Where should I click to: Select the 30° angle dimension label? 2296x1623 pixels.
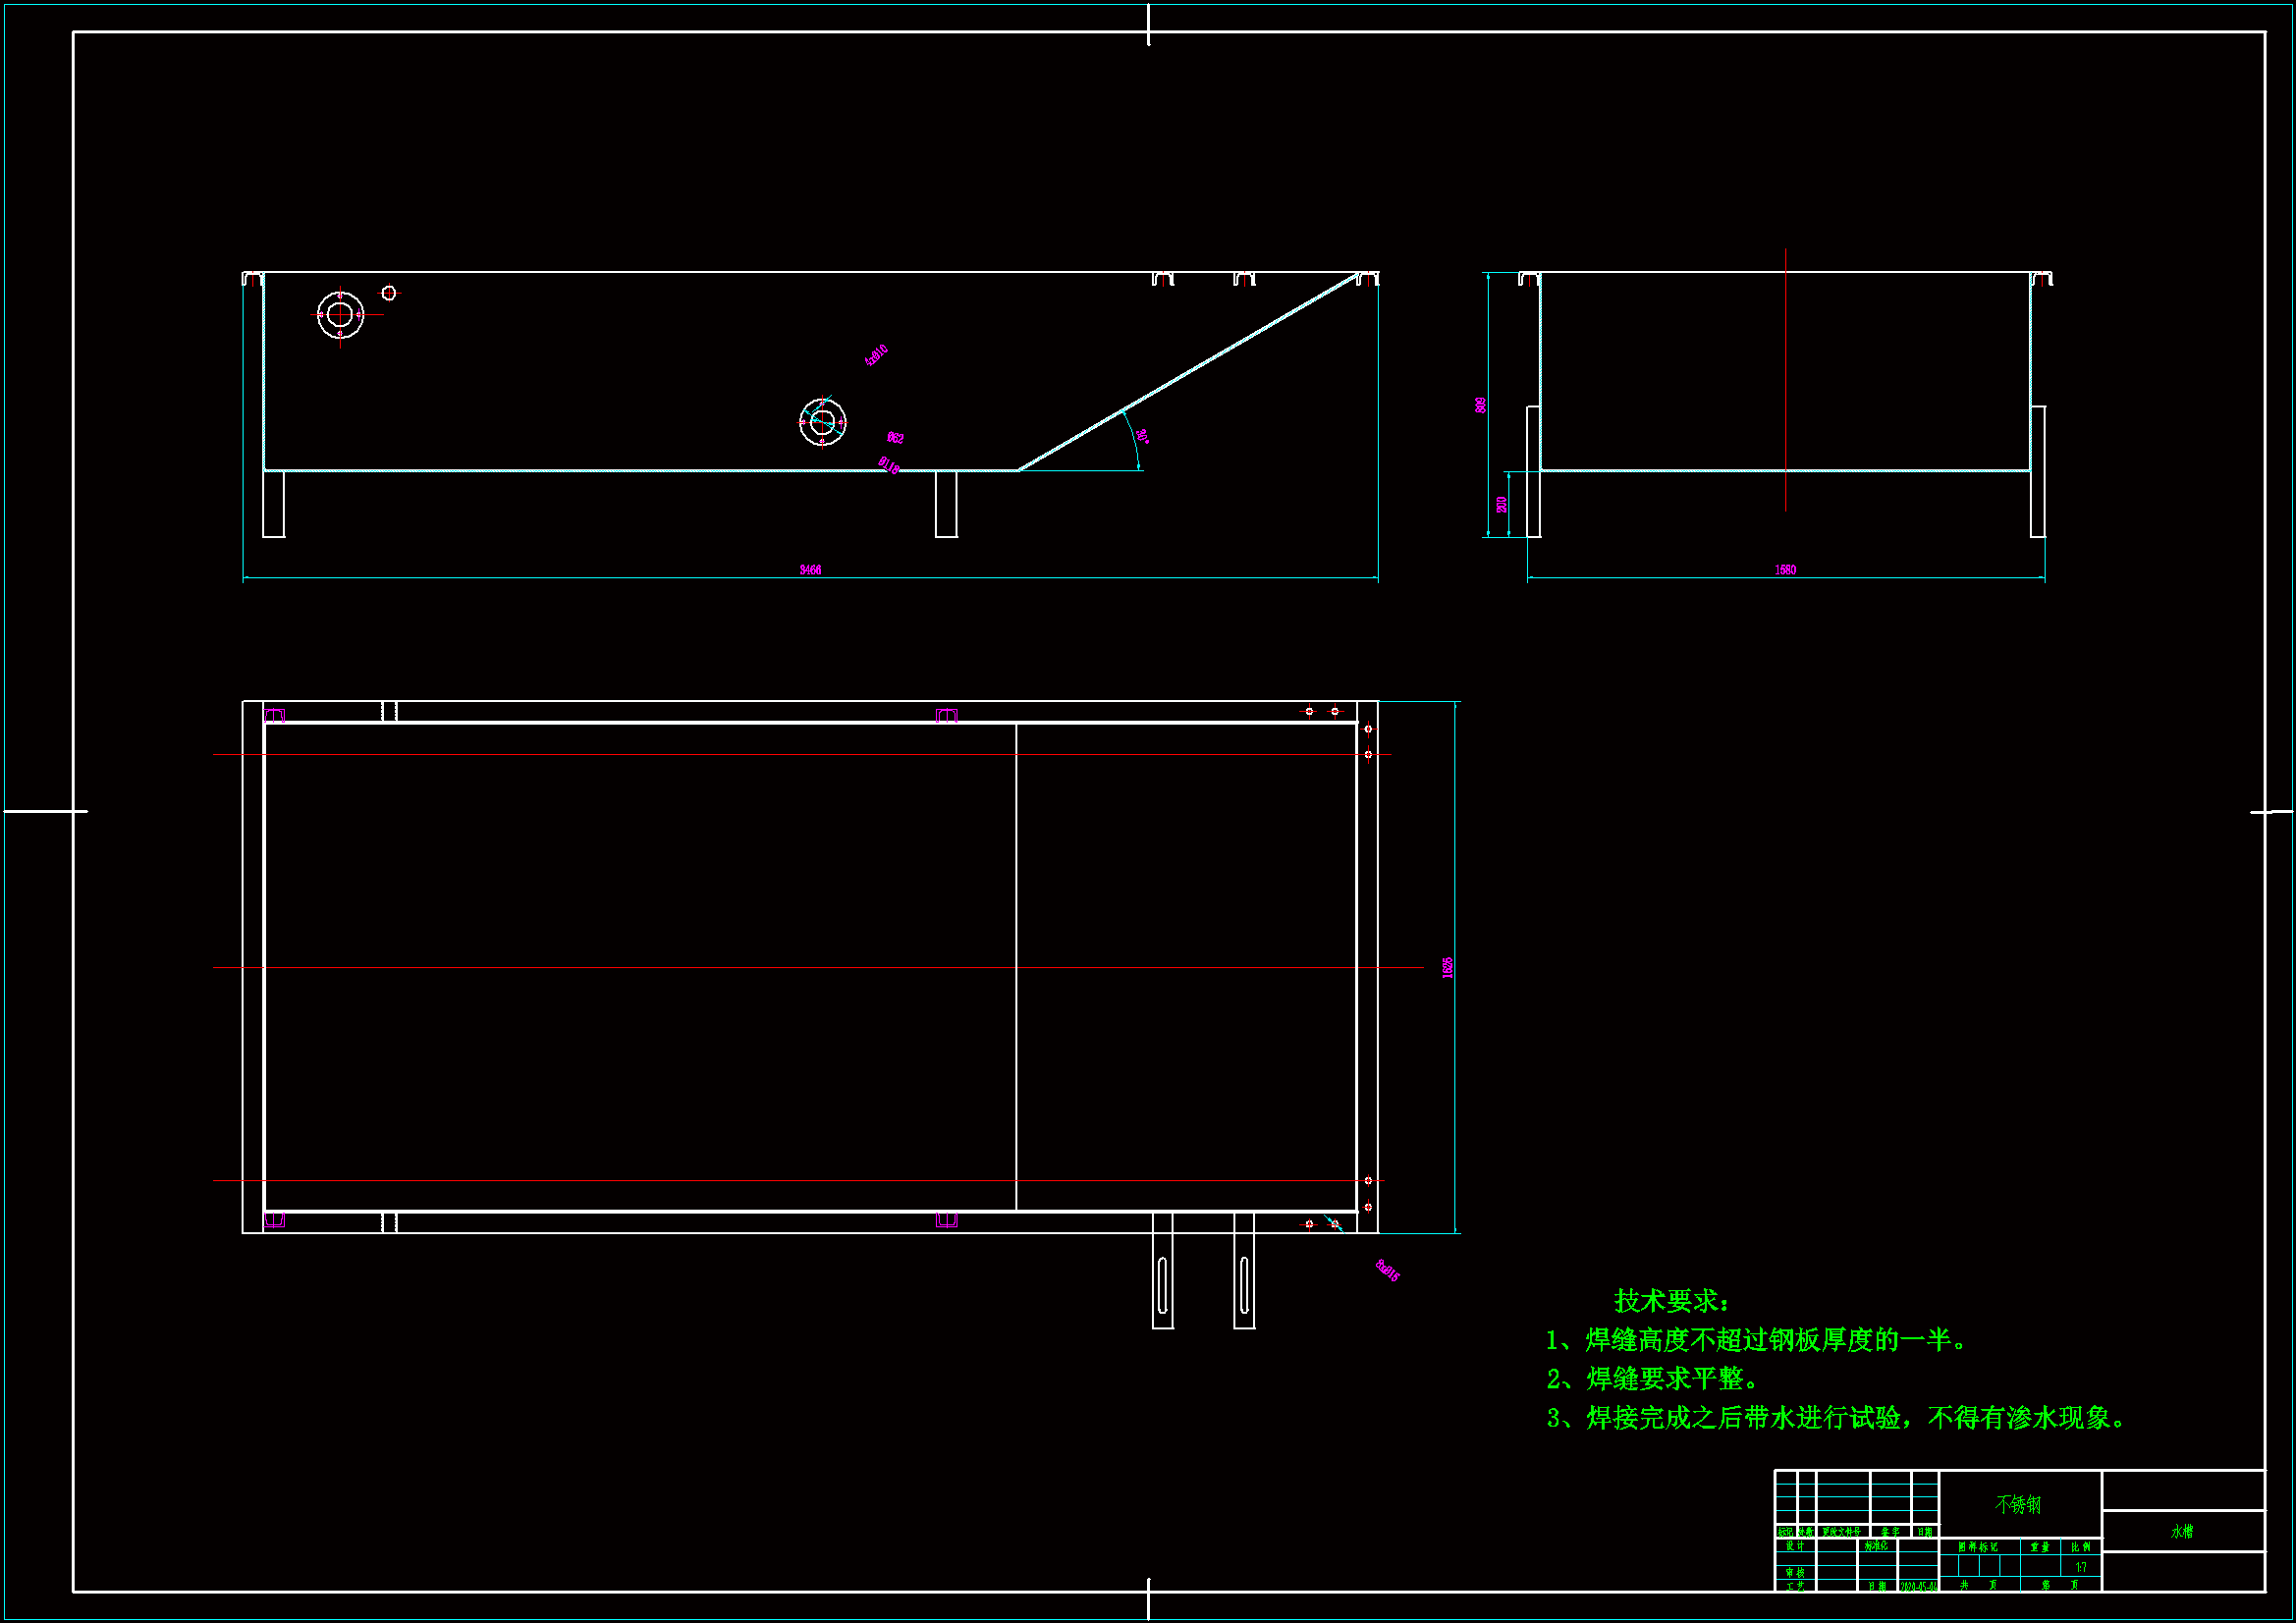click(x=1143, y=437)
